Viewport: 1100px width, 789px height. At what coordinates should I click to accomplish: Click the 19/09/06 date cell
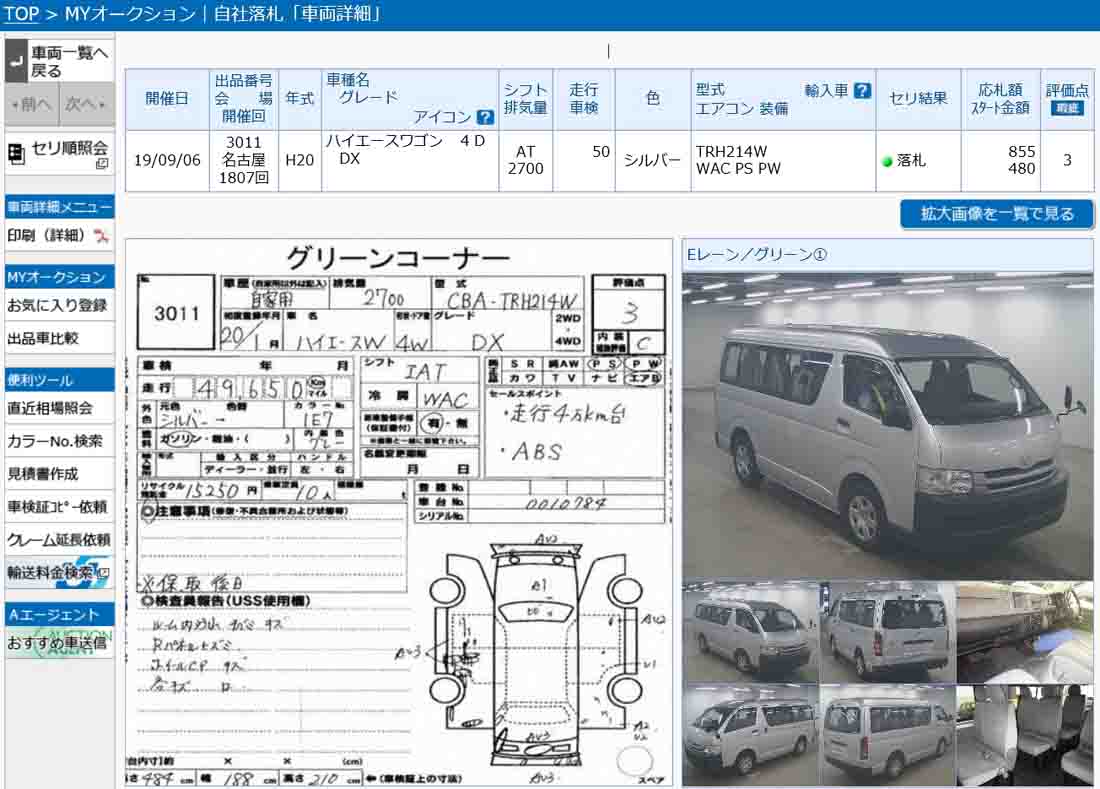[x=167, y=161]
